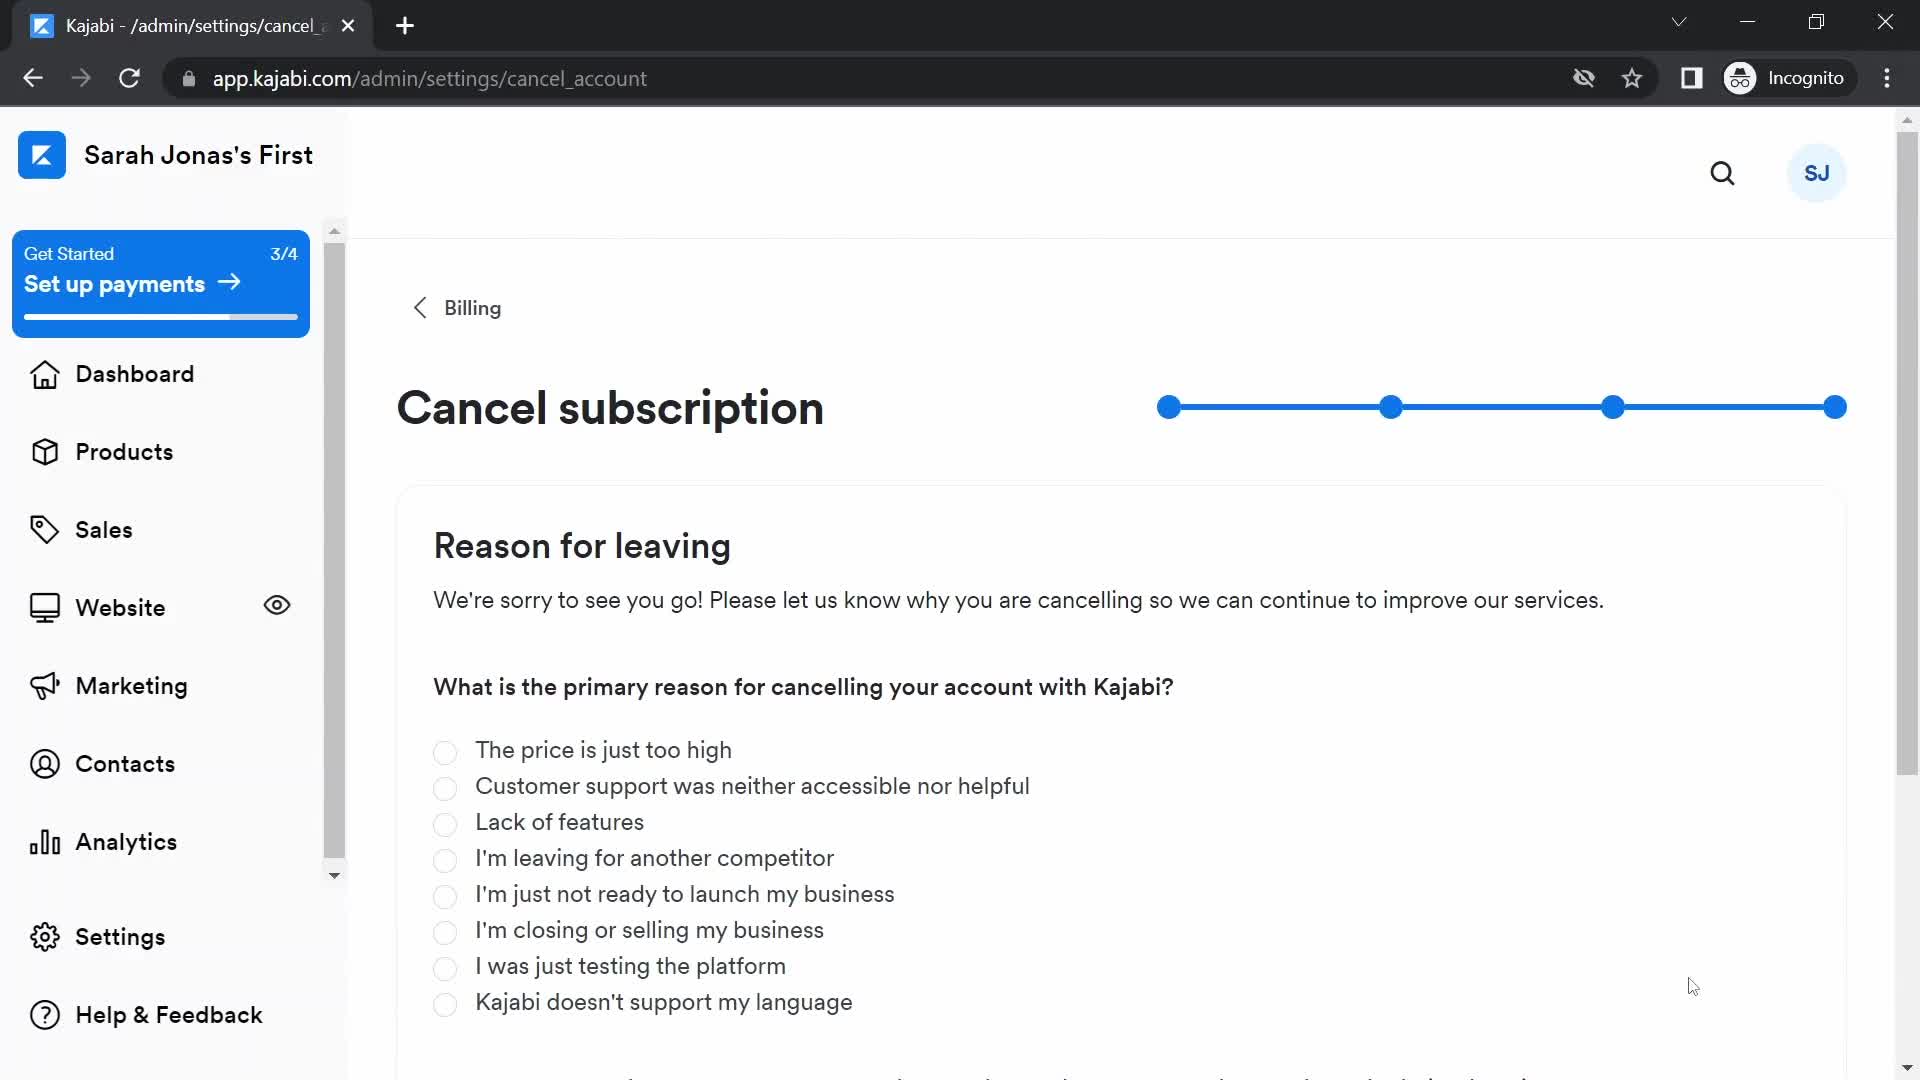The image size is (1920, 1080).
Task: Open the Chrome three-dot menu
Action: point(1887,78)
